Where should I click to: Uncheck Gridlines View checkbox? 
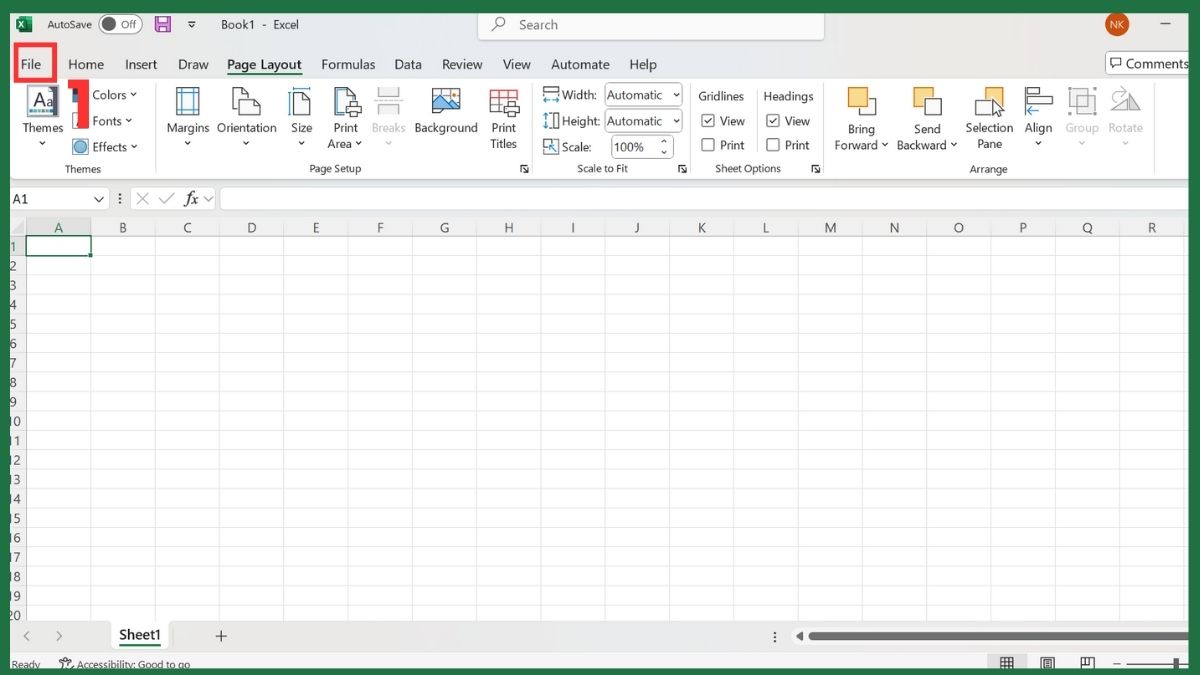(x=707, y=120)
